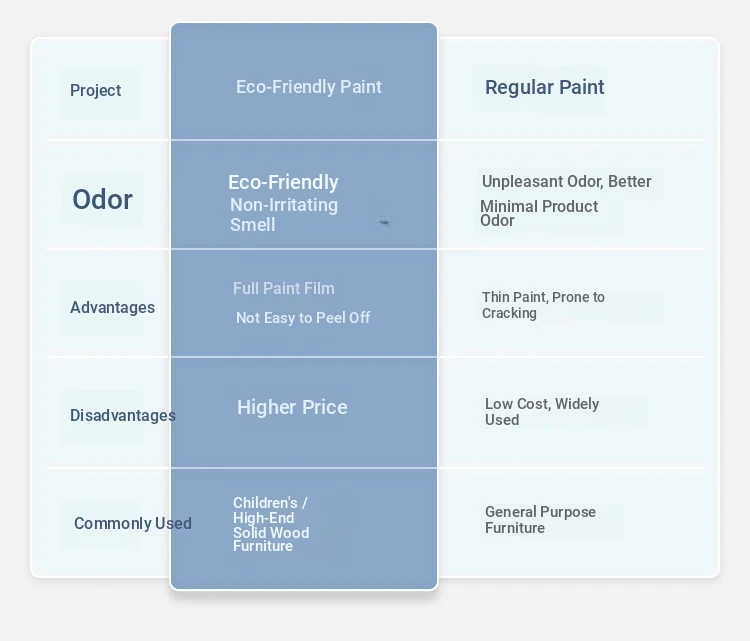Click the Odor row label
Viewport: 750px width, 641px height.
[x=102, y=199]
